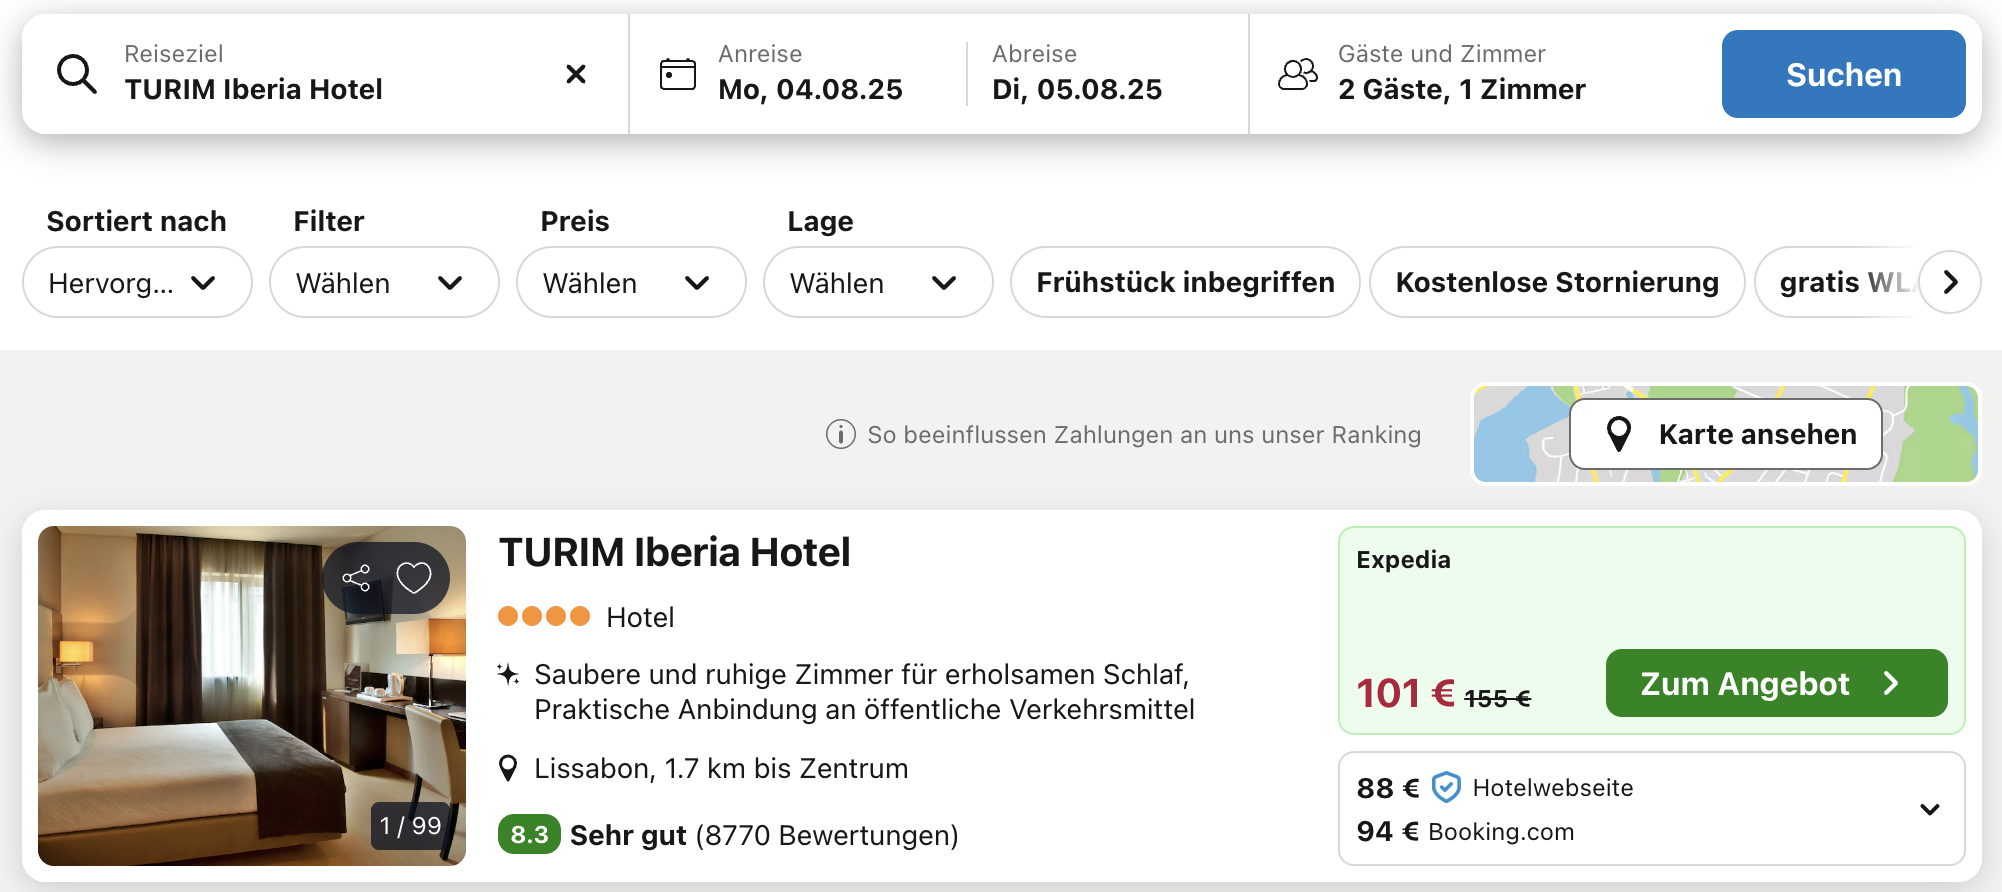Expand more price offers with the chevron
2002x892 pixels.
[x=1930, y=809]
